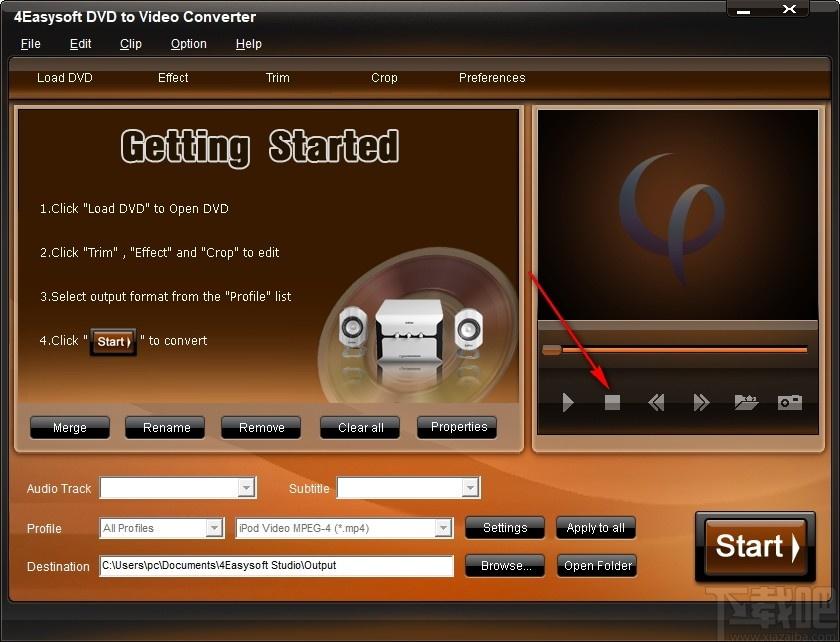Open the iPod Video MPEG-4 format dropdown

443,528
